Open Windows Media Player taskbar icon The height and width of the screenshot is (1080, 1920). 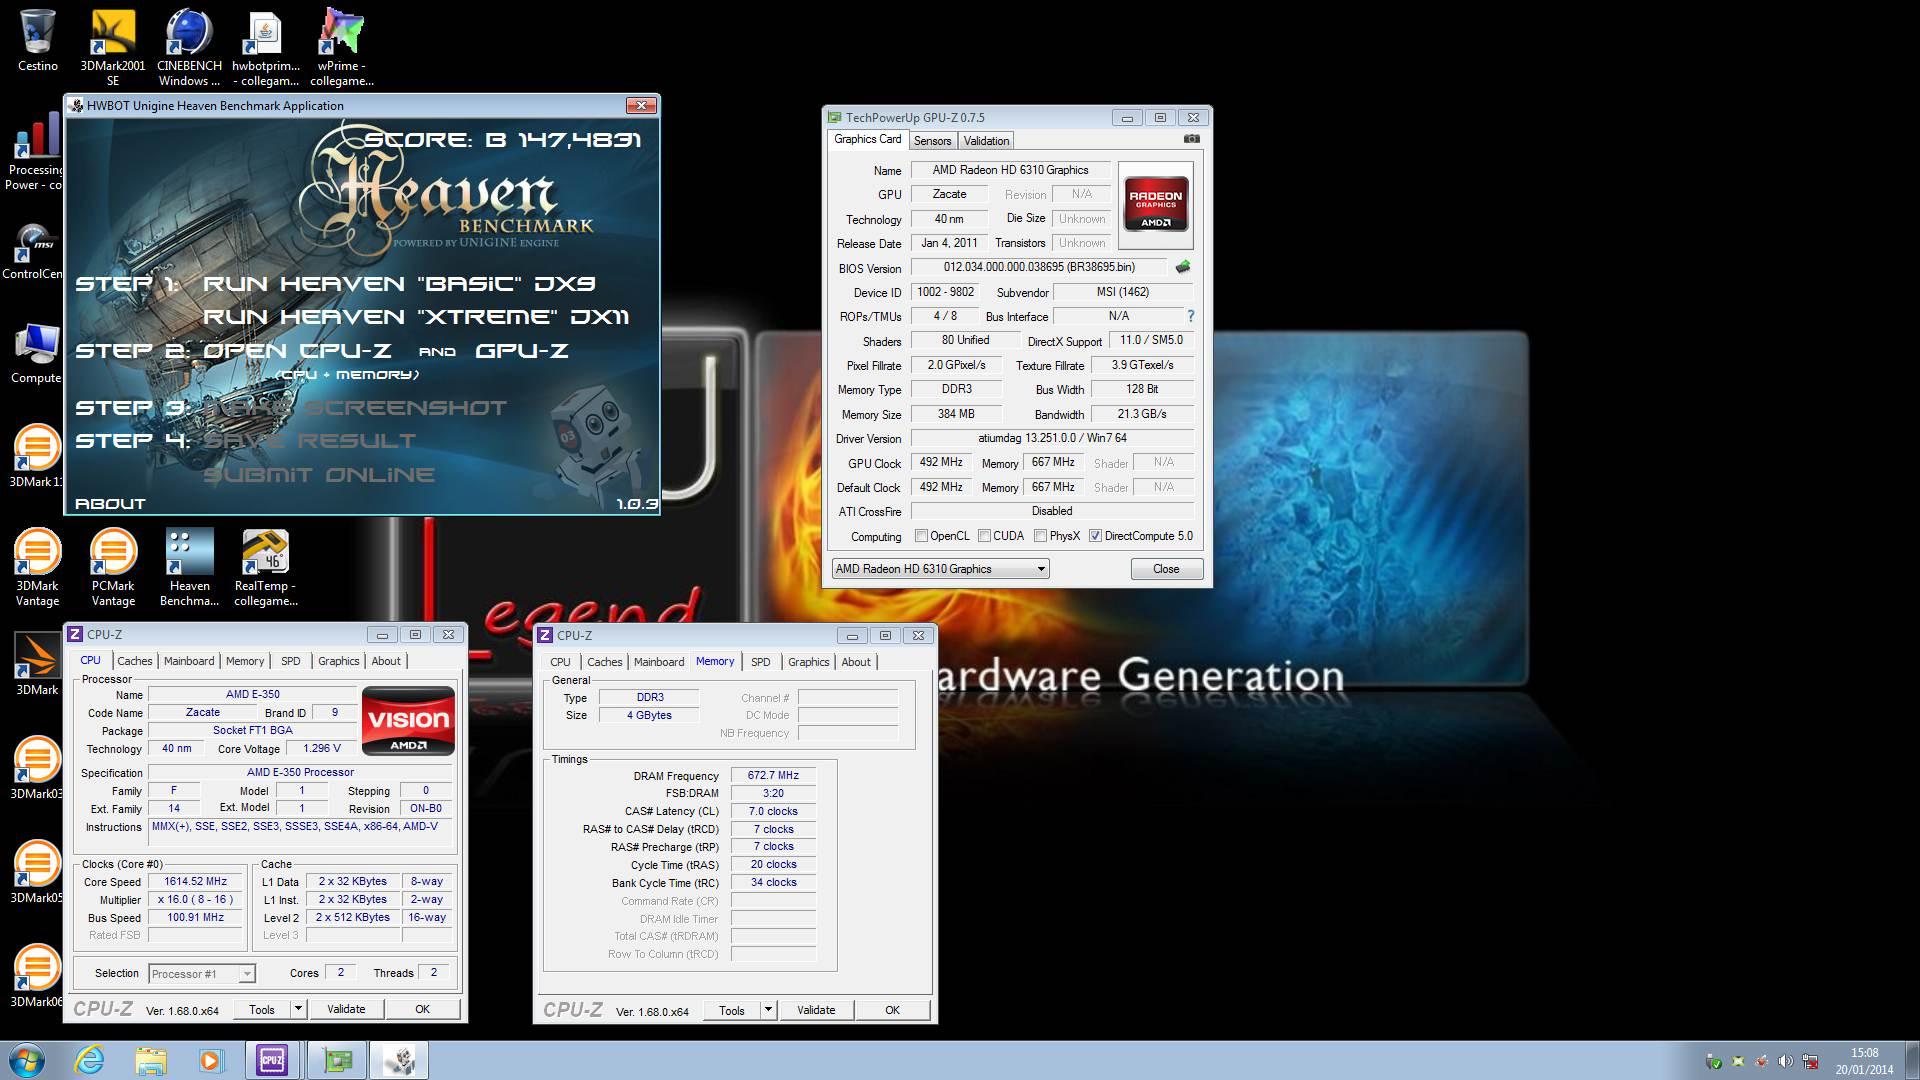coord(211,1060)
